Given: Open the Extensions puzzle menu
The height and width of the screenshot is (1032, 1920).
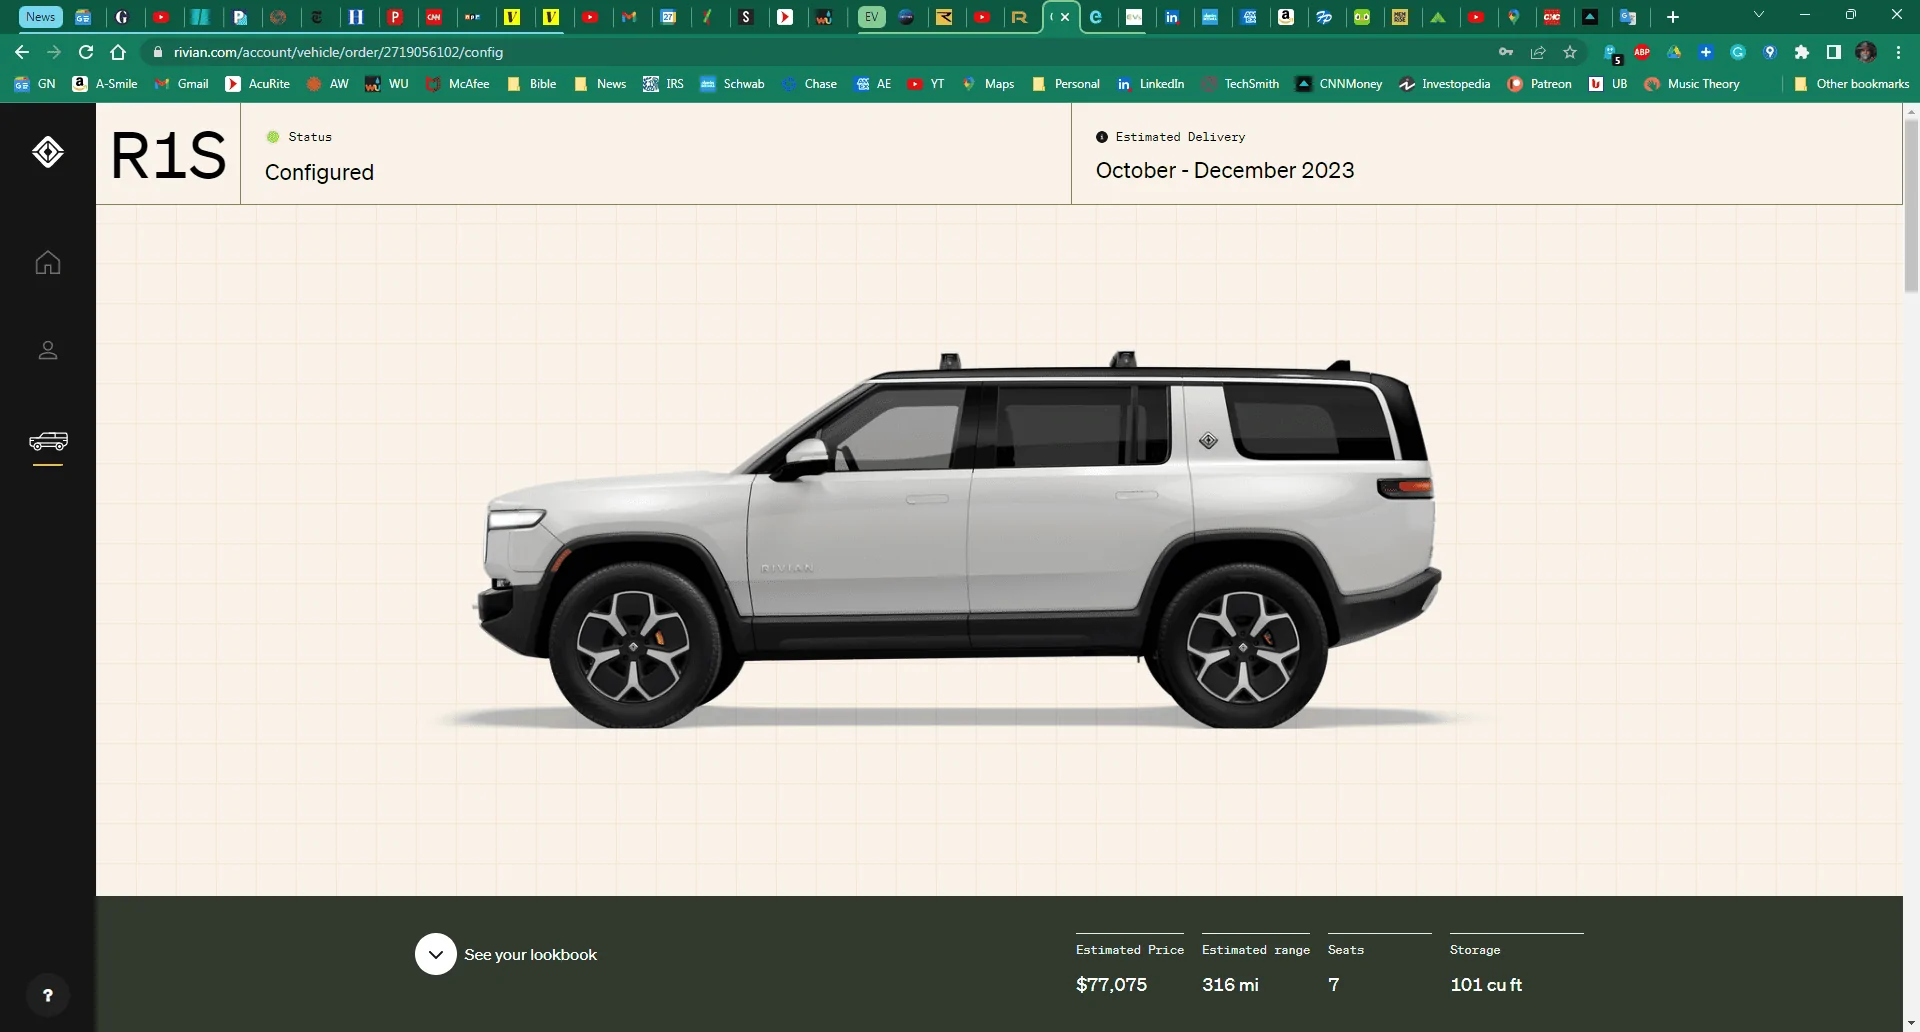Looking at the screenshot, I should [x=1802, y=52].
